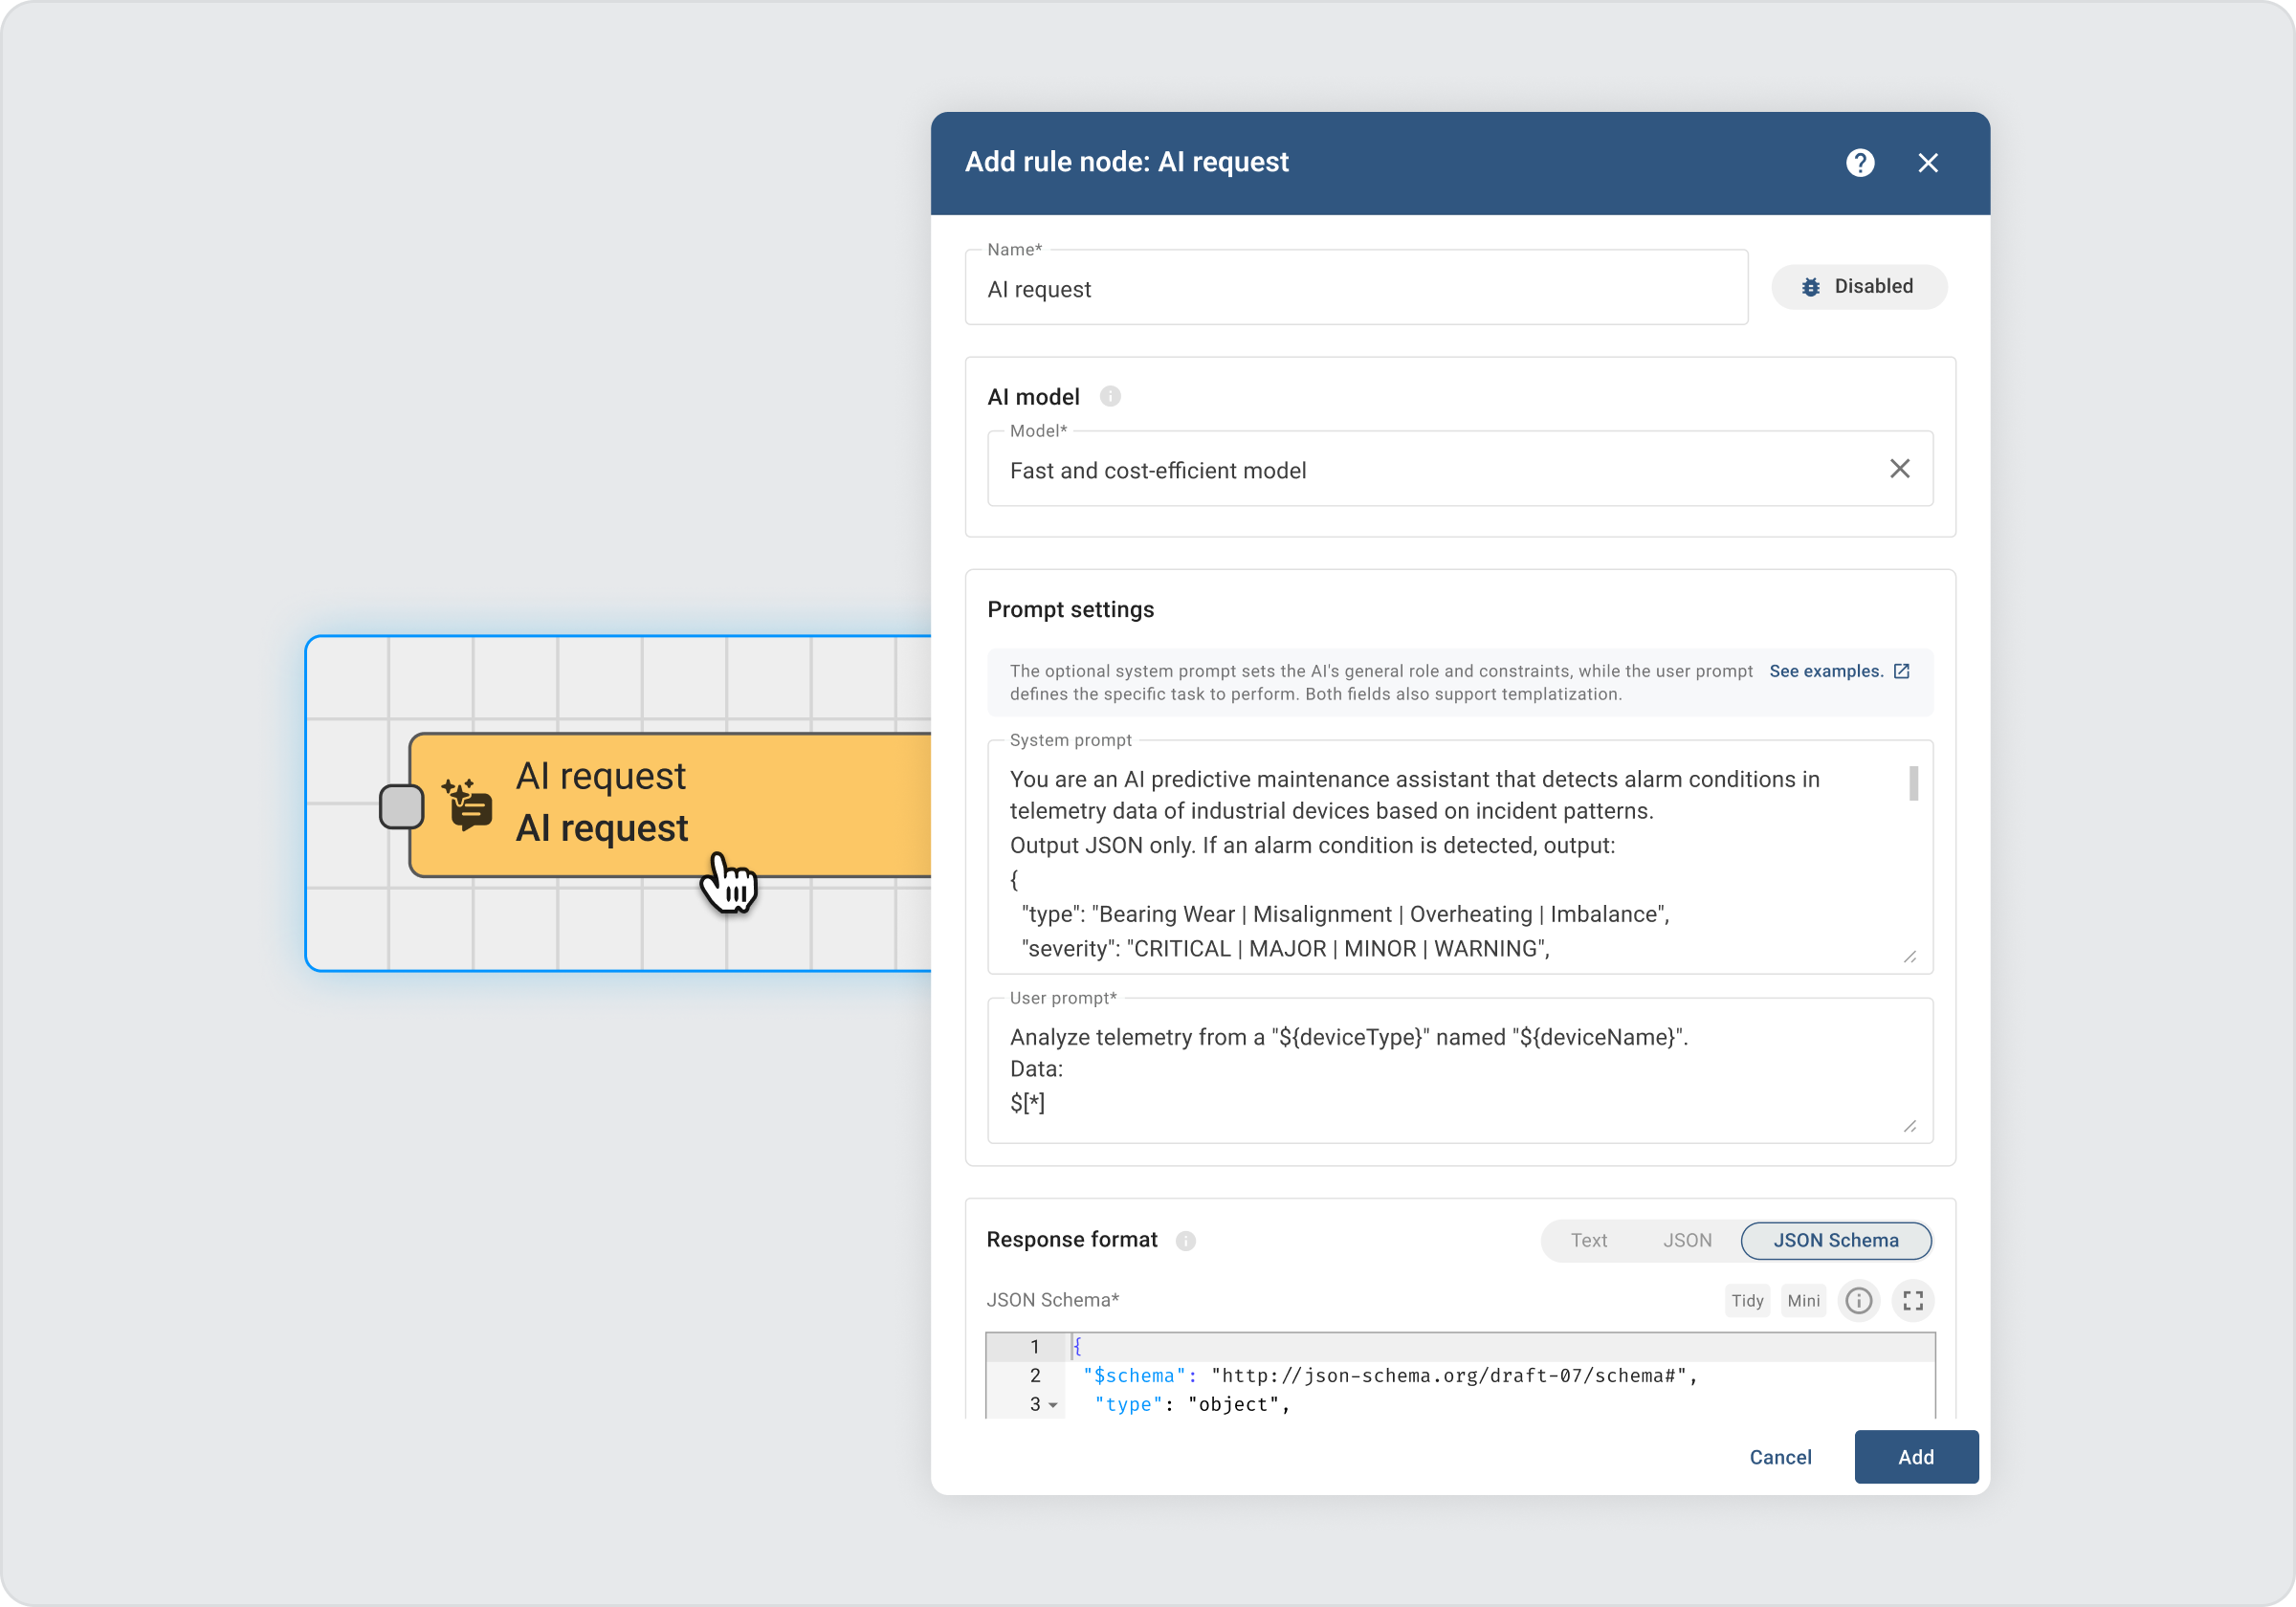Screen dimensions: 2296x1607
Task: Click the Response format info icon
Action: pyautogui.click(x=1186, y=1240)
